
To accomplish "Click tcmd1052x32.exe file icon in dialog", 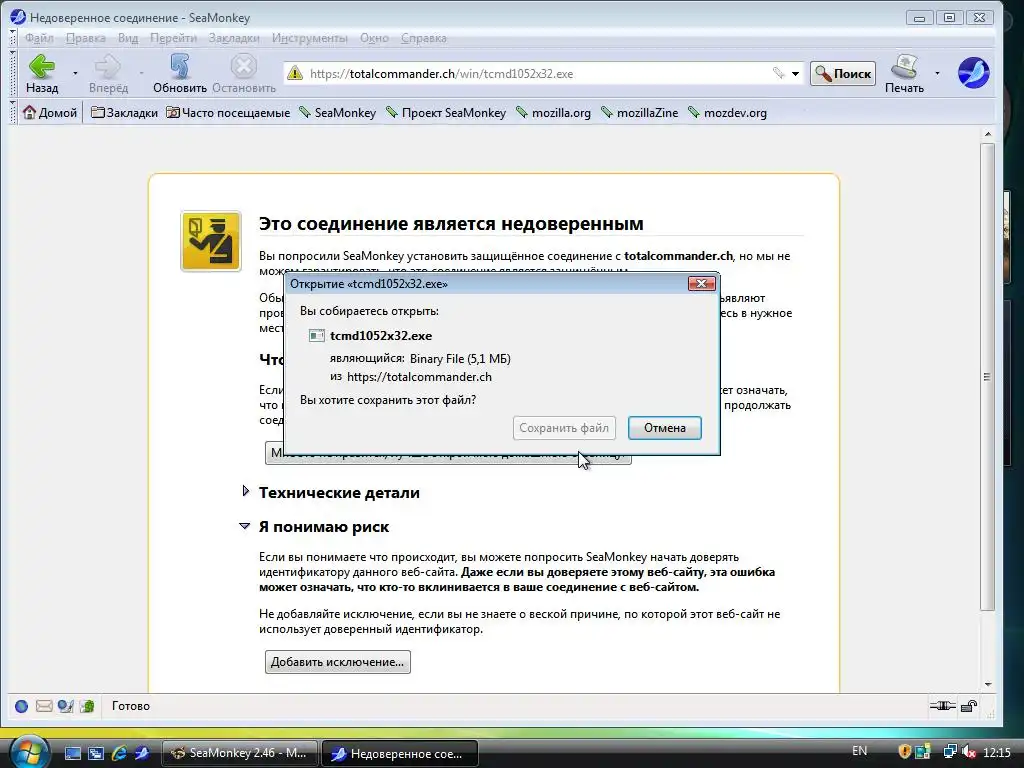I will [317, 336].
